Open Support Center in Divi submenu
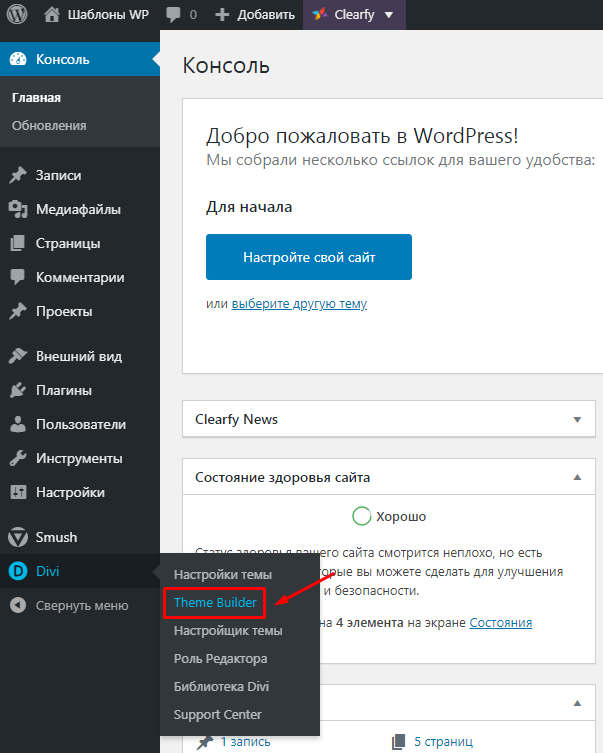Viewport: 603px width, 753px height. [218, 715]
